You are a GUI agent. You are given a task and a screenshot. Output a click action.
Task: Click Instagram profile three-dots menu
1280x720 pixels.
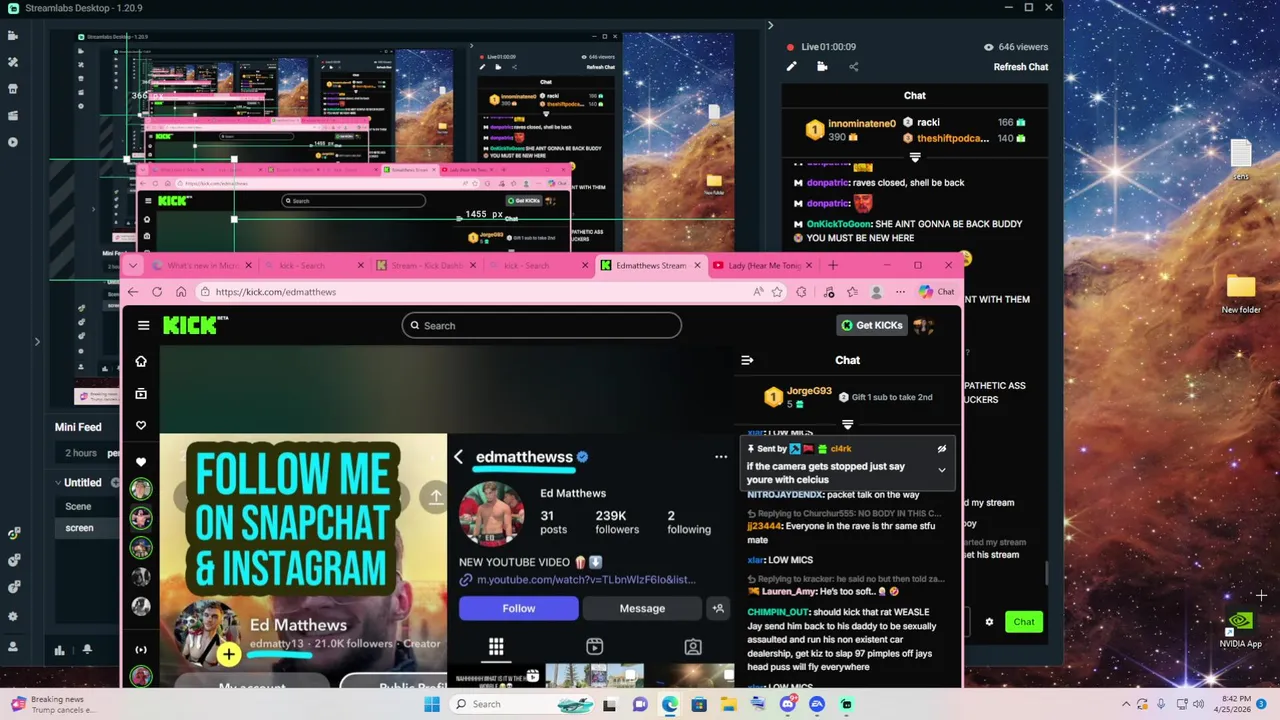[721, 457]
